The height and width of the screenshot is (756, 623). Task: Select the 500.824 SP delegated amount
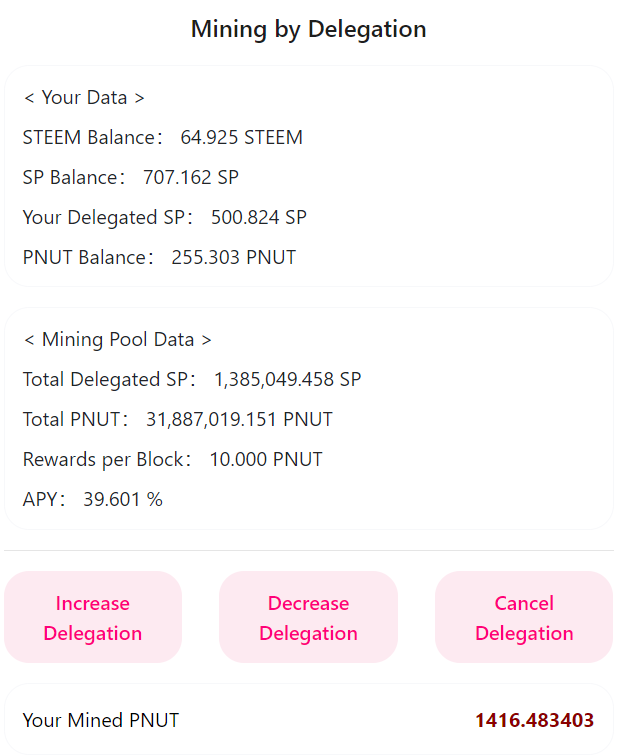coord(259,218)
